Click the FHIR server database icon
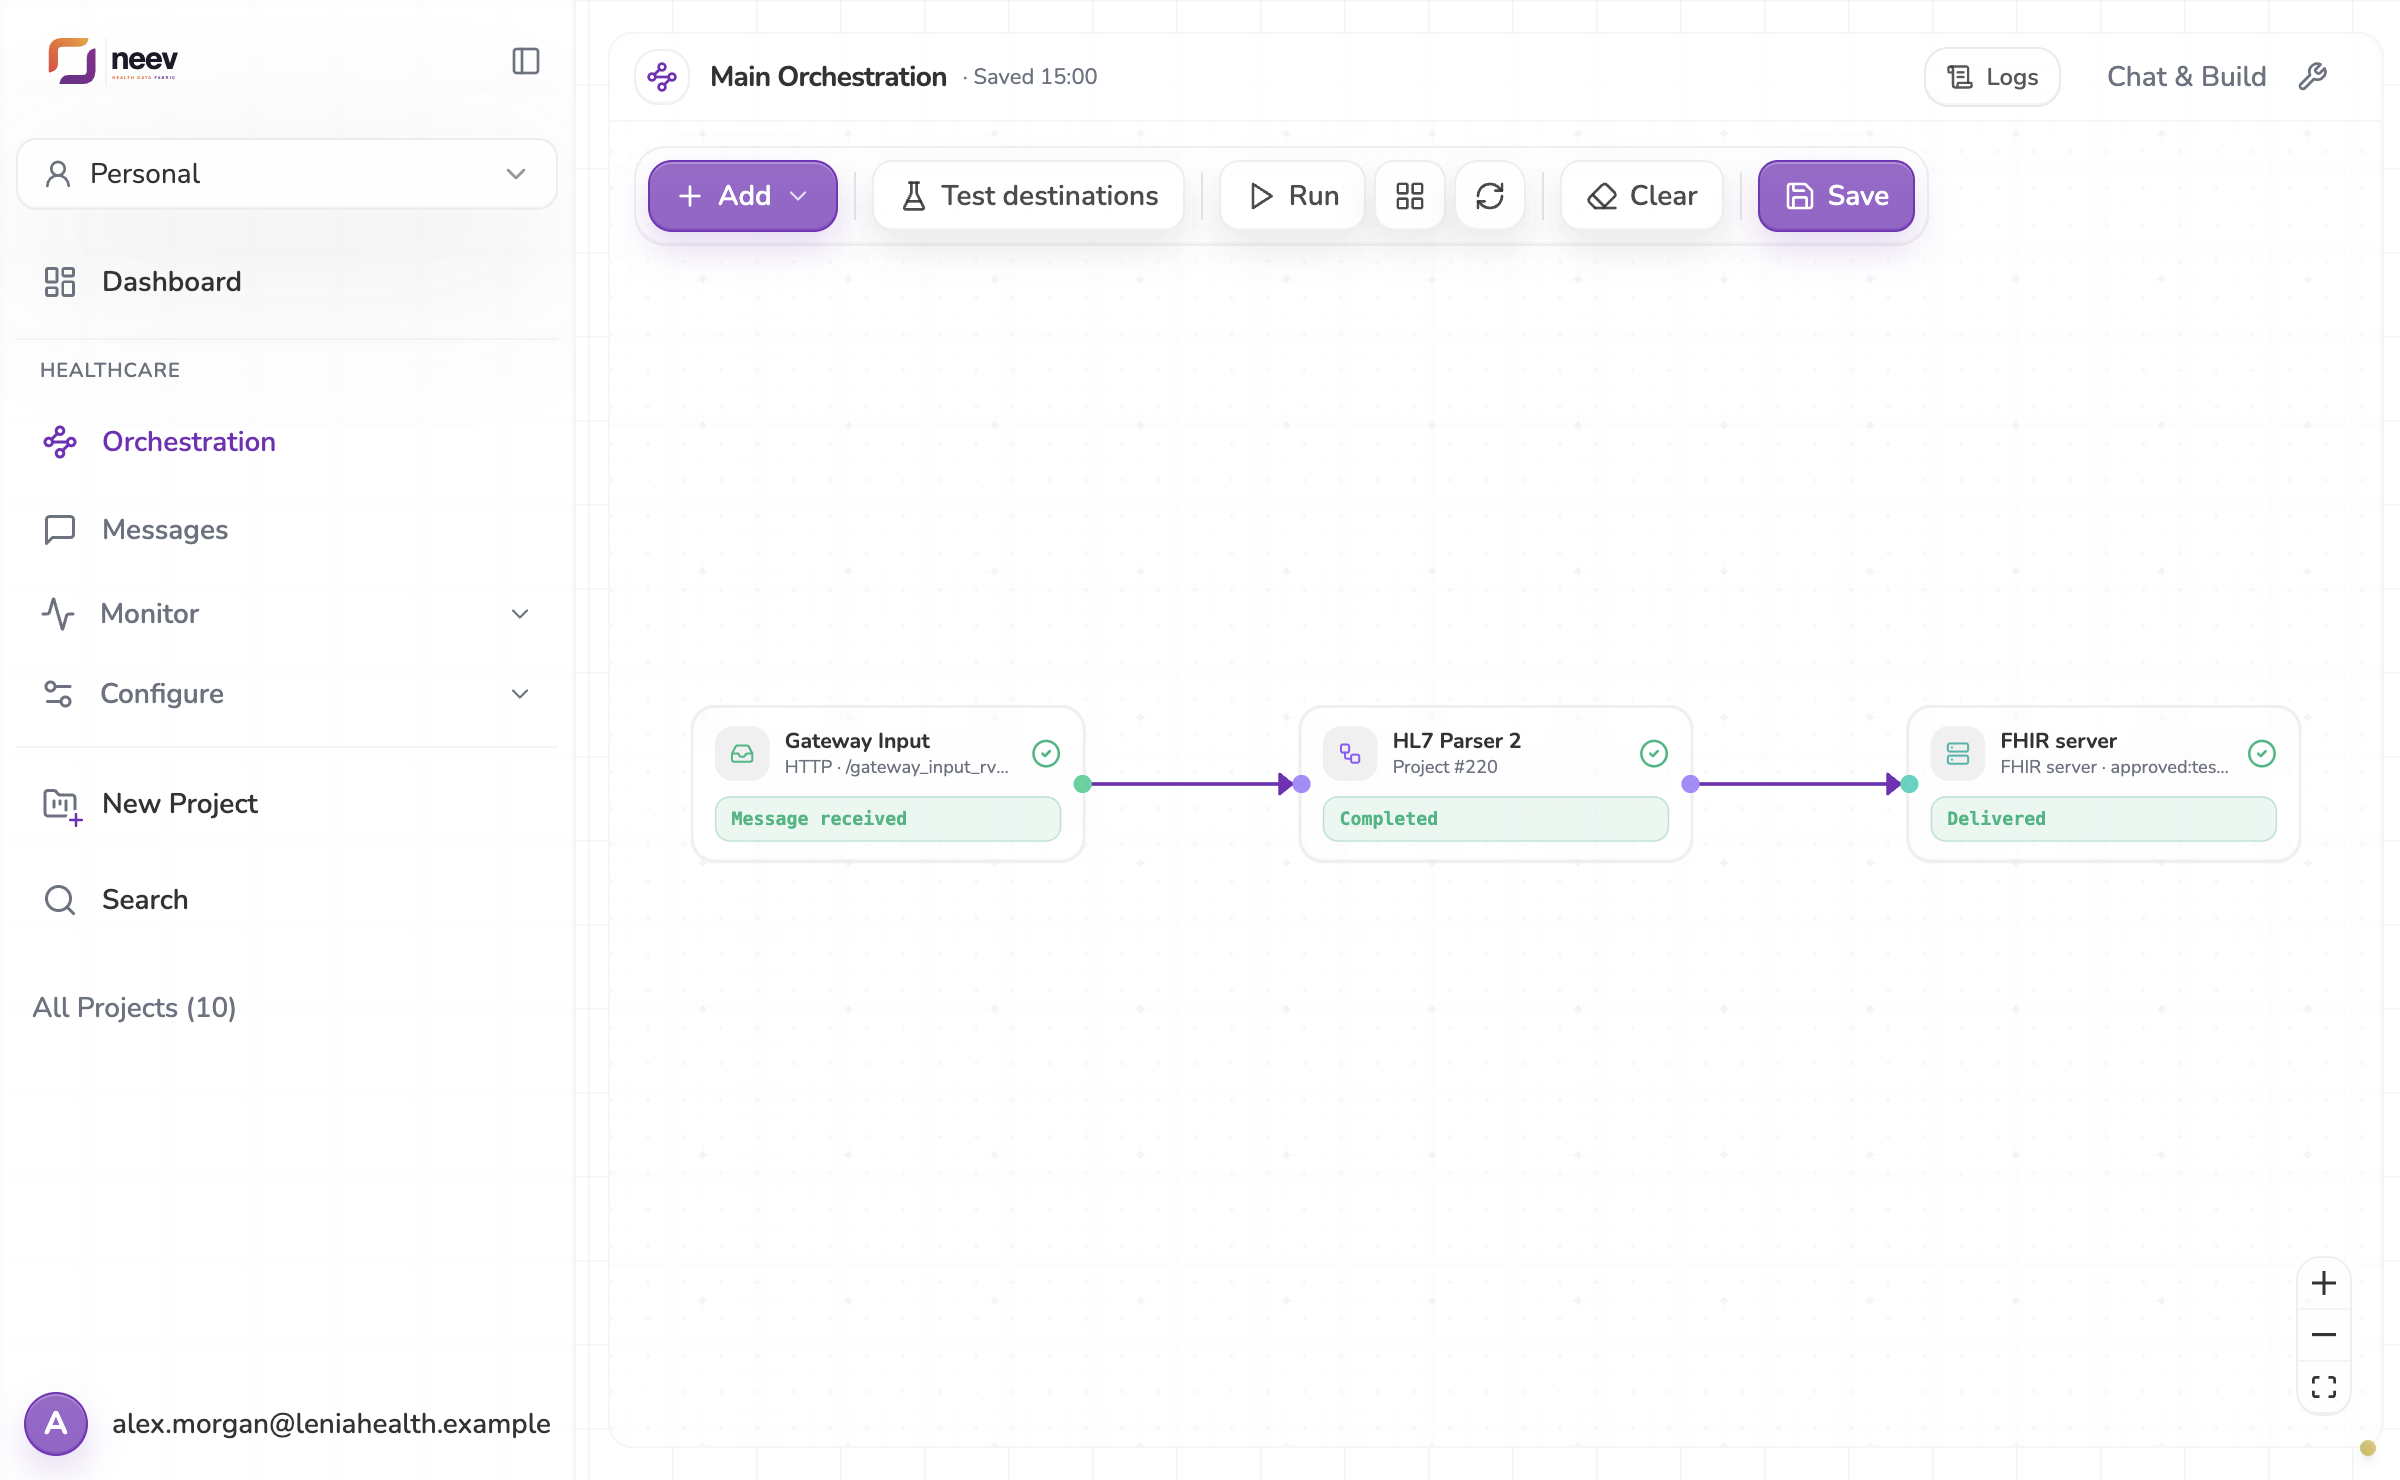 (1958, 753)
